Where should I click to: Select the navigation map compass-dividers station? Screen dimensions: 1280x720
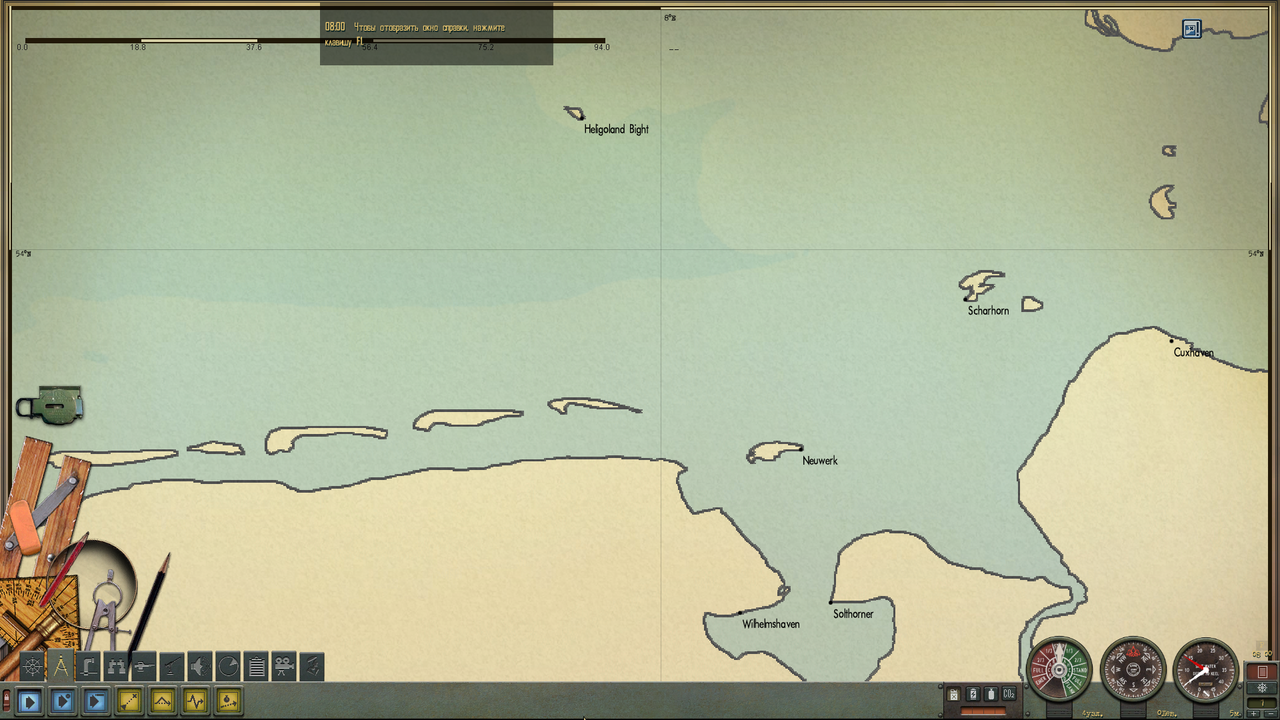(61, 666)
